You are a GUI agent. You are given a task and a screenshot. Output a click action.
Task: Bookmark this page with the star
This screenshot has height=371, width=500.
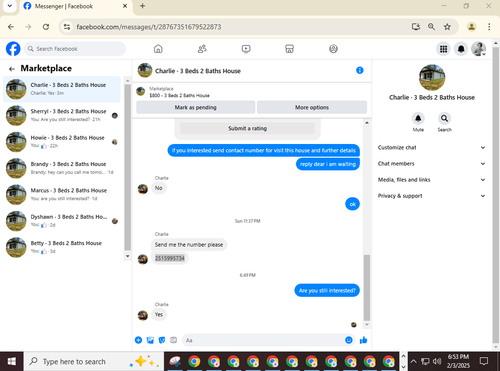tap(447, 27)
